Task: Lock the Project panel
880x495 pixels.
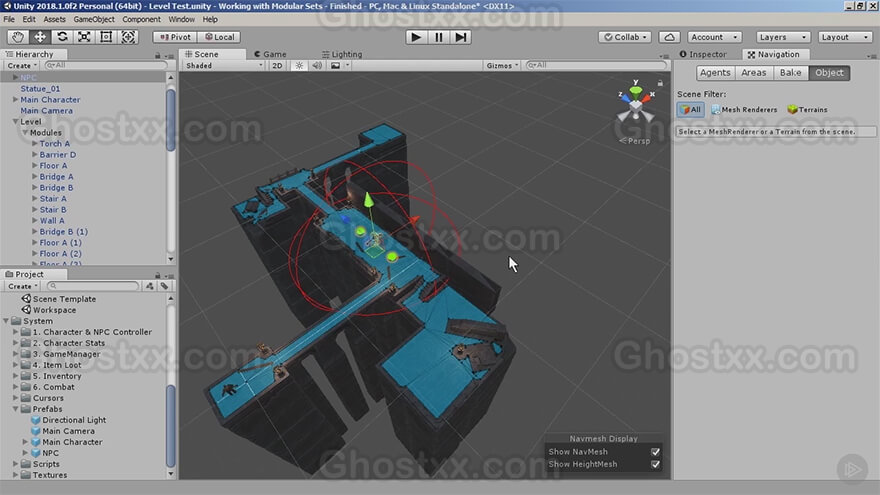Action: click(x=158, y=276)
